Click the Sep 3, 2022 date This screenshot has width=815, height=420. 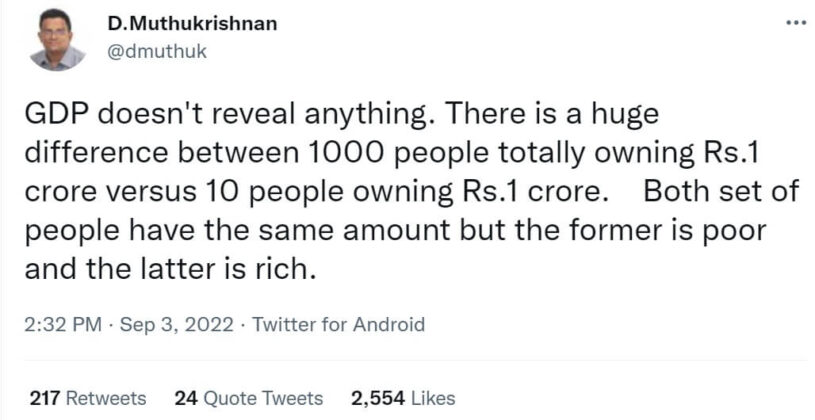point(173,324)
